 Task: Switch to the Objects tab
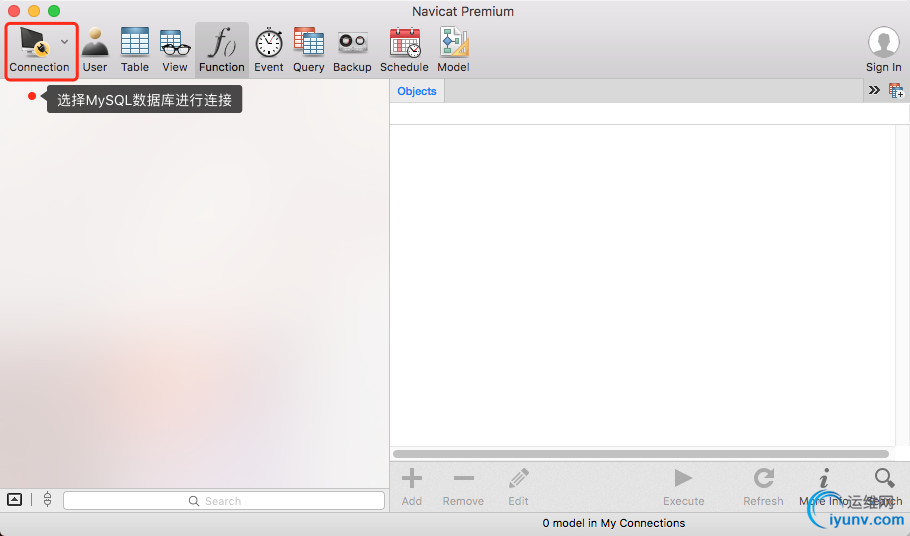[x=417, y=91]
